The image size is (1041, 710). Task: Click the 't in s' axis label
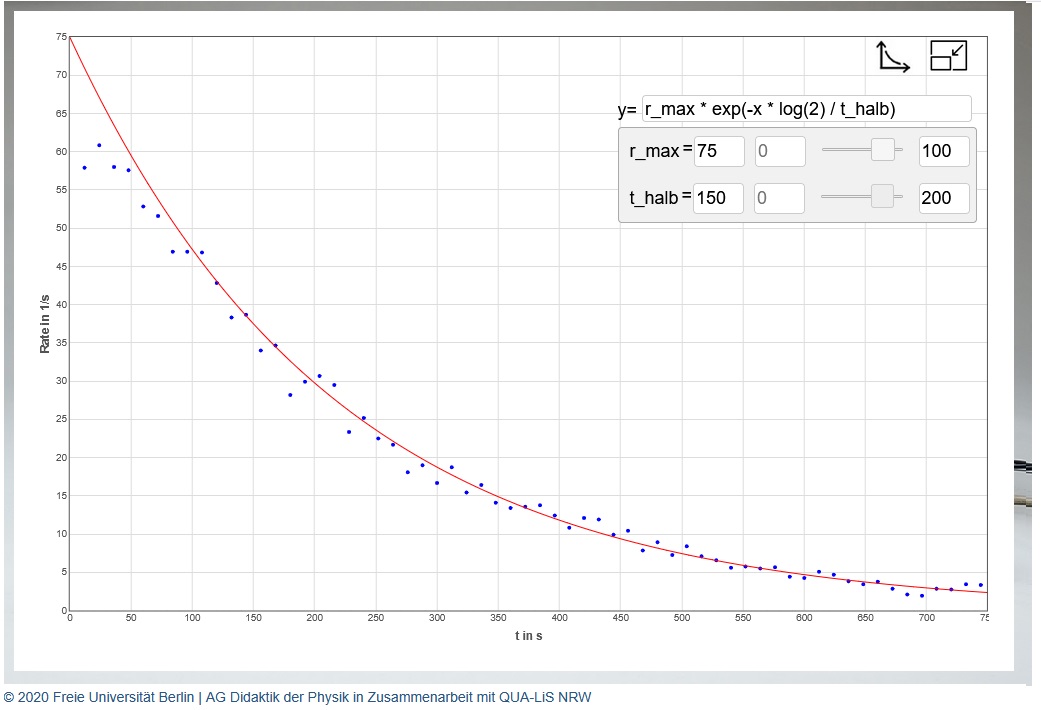pyautogui.click(x=528, y=636)
